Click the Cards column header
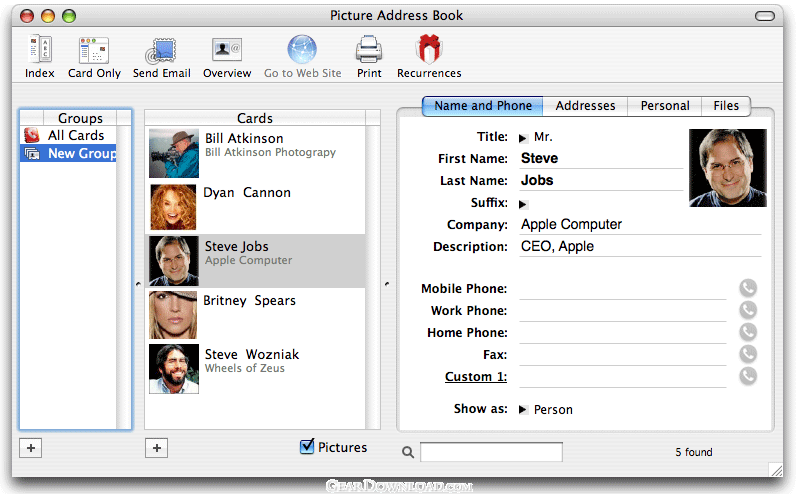 tap(255, 118)
